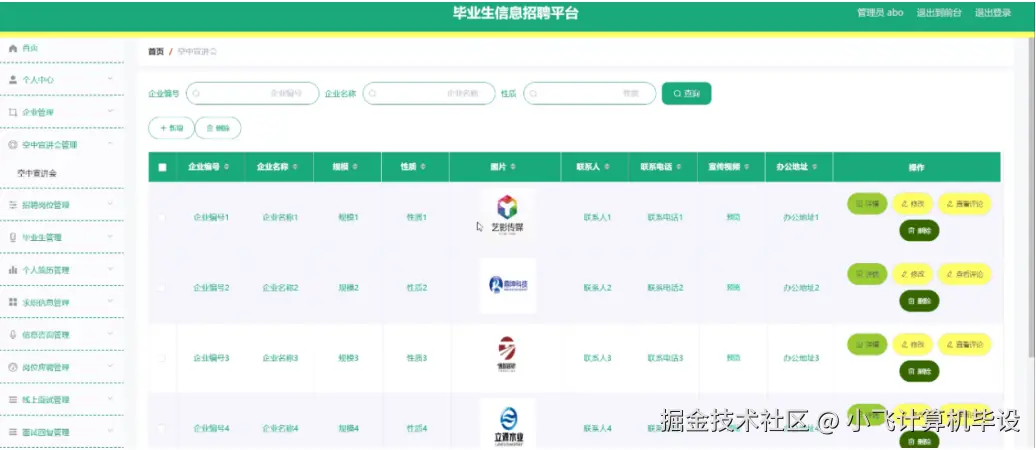
Task: Click the 预览 link in the 企业编号2 row
Action: pyautogui.click(x=733, y=287)
